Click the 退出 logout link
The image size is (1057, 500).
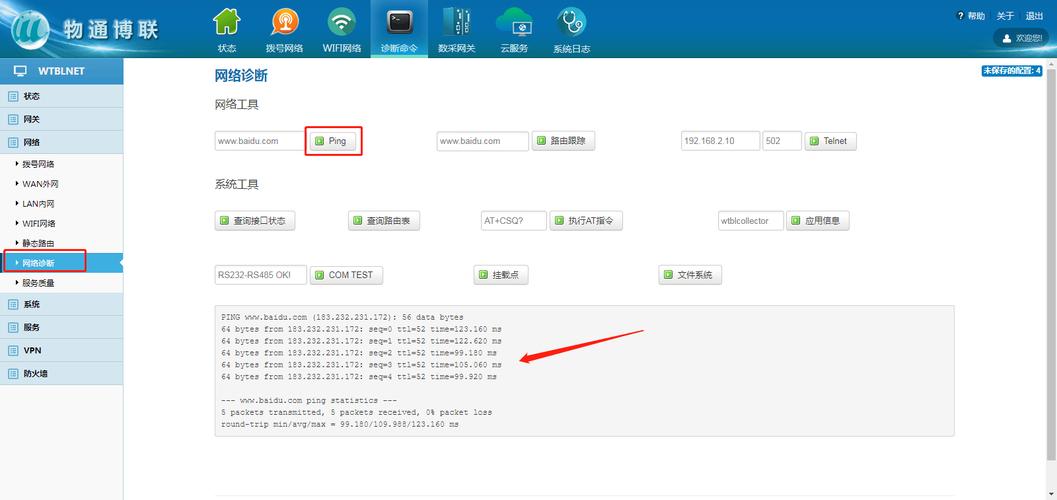coord(1034,16)
